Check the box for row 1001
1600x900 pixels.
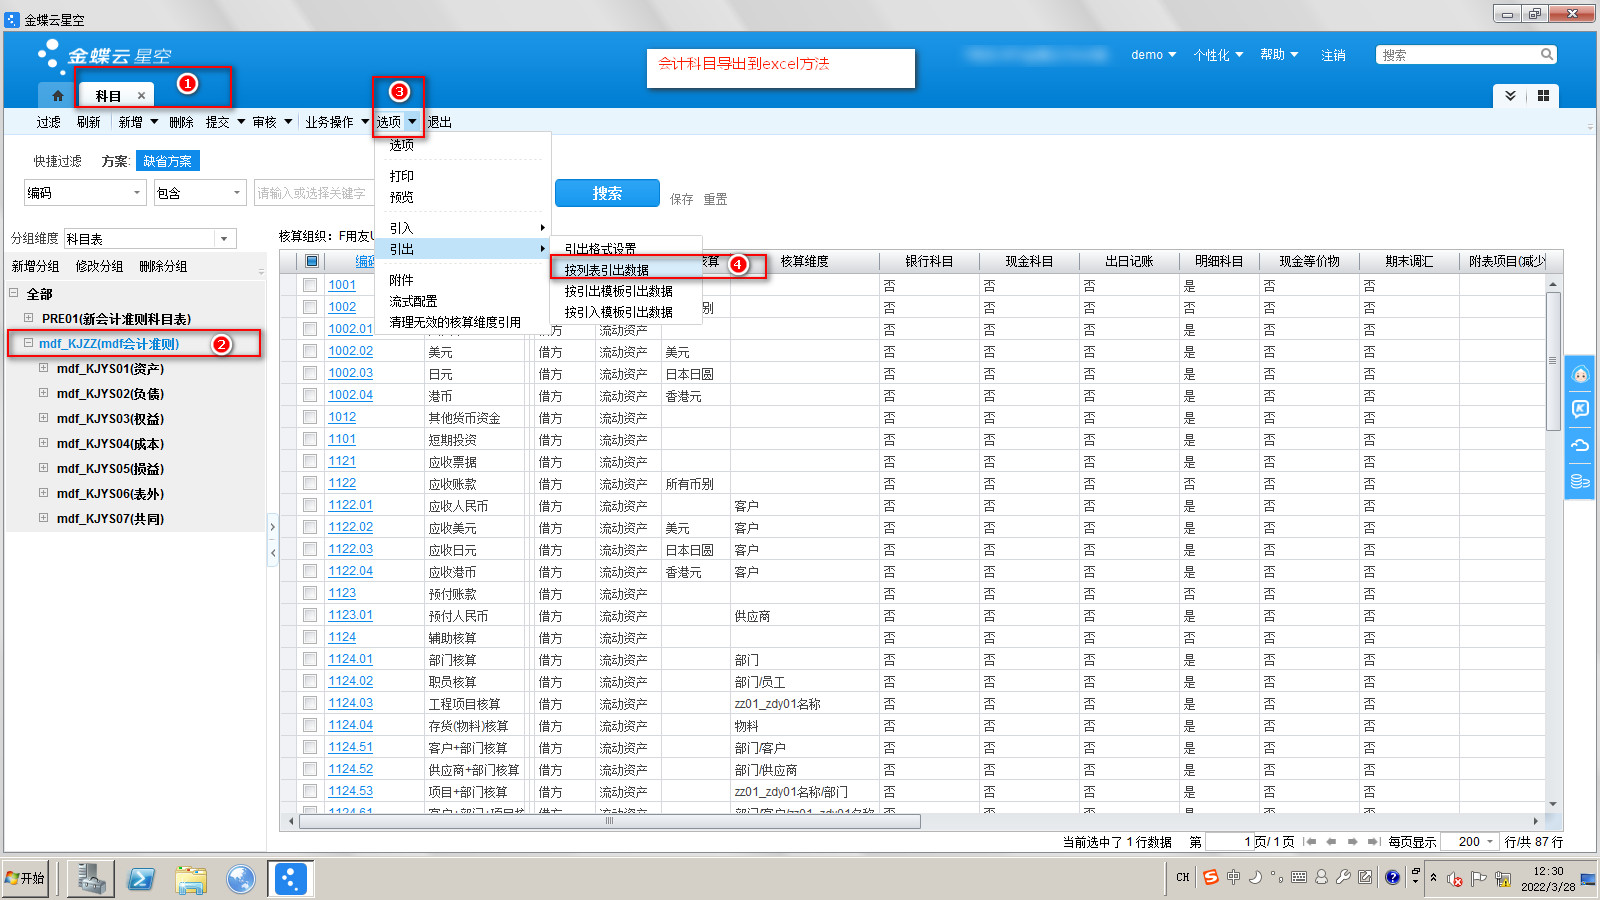coord(310,285)
